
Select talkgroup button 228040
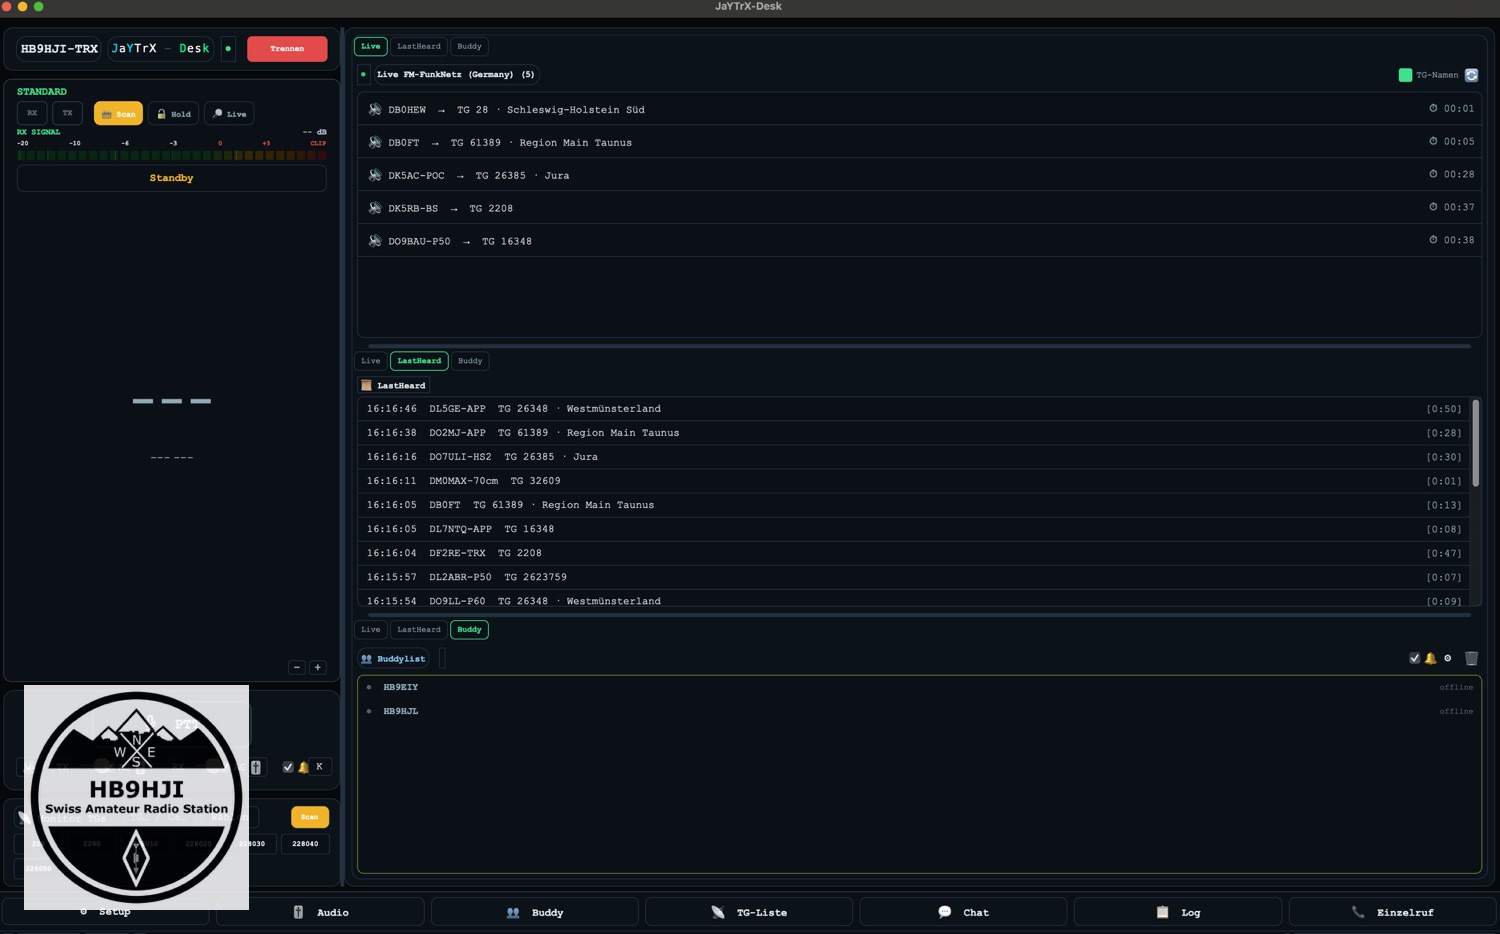(305, 843)
